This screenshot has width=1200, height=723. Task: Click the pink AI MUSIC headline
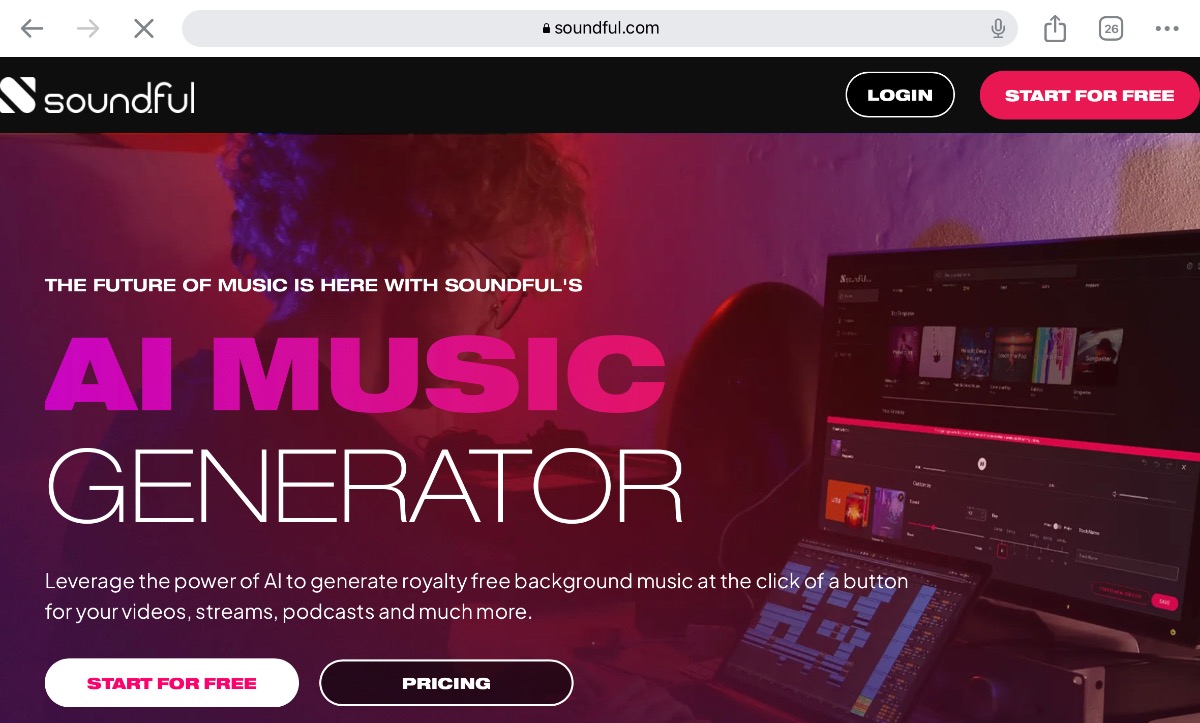point(355,372)
